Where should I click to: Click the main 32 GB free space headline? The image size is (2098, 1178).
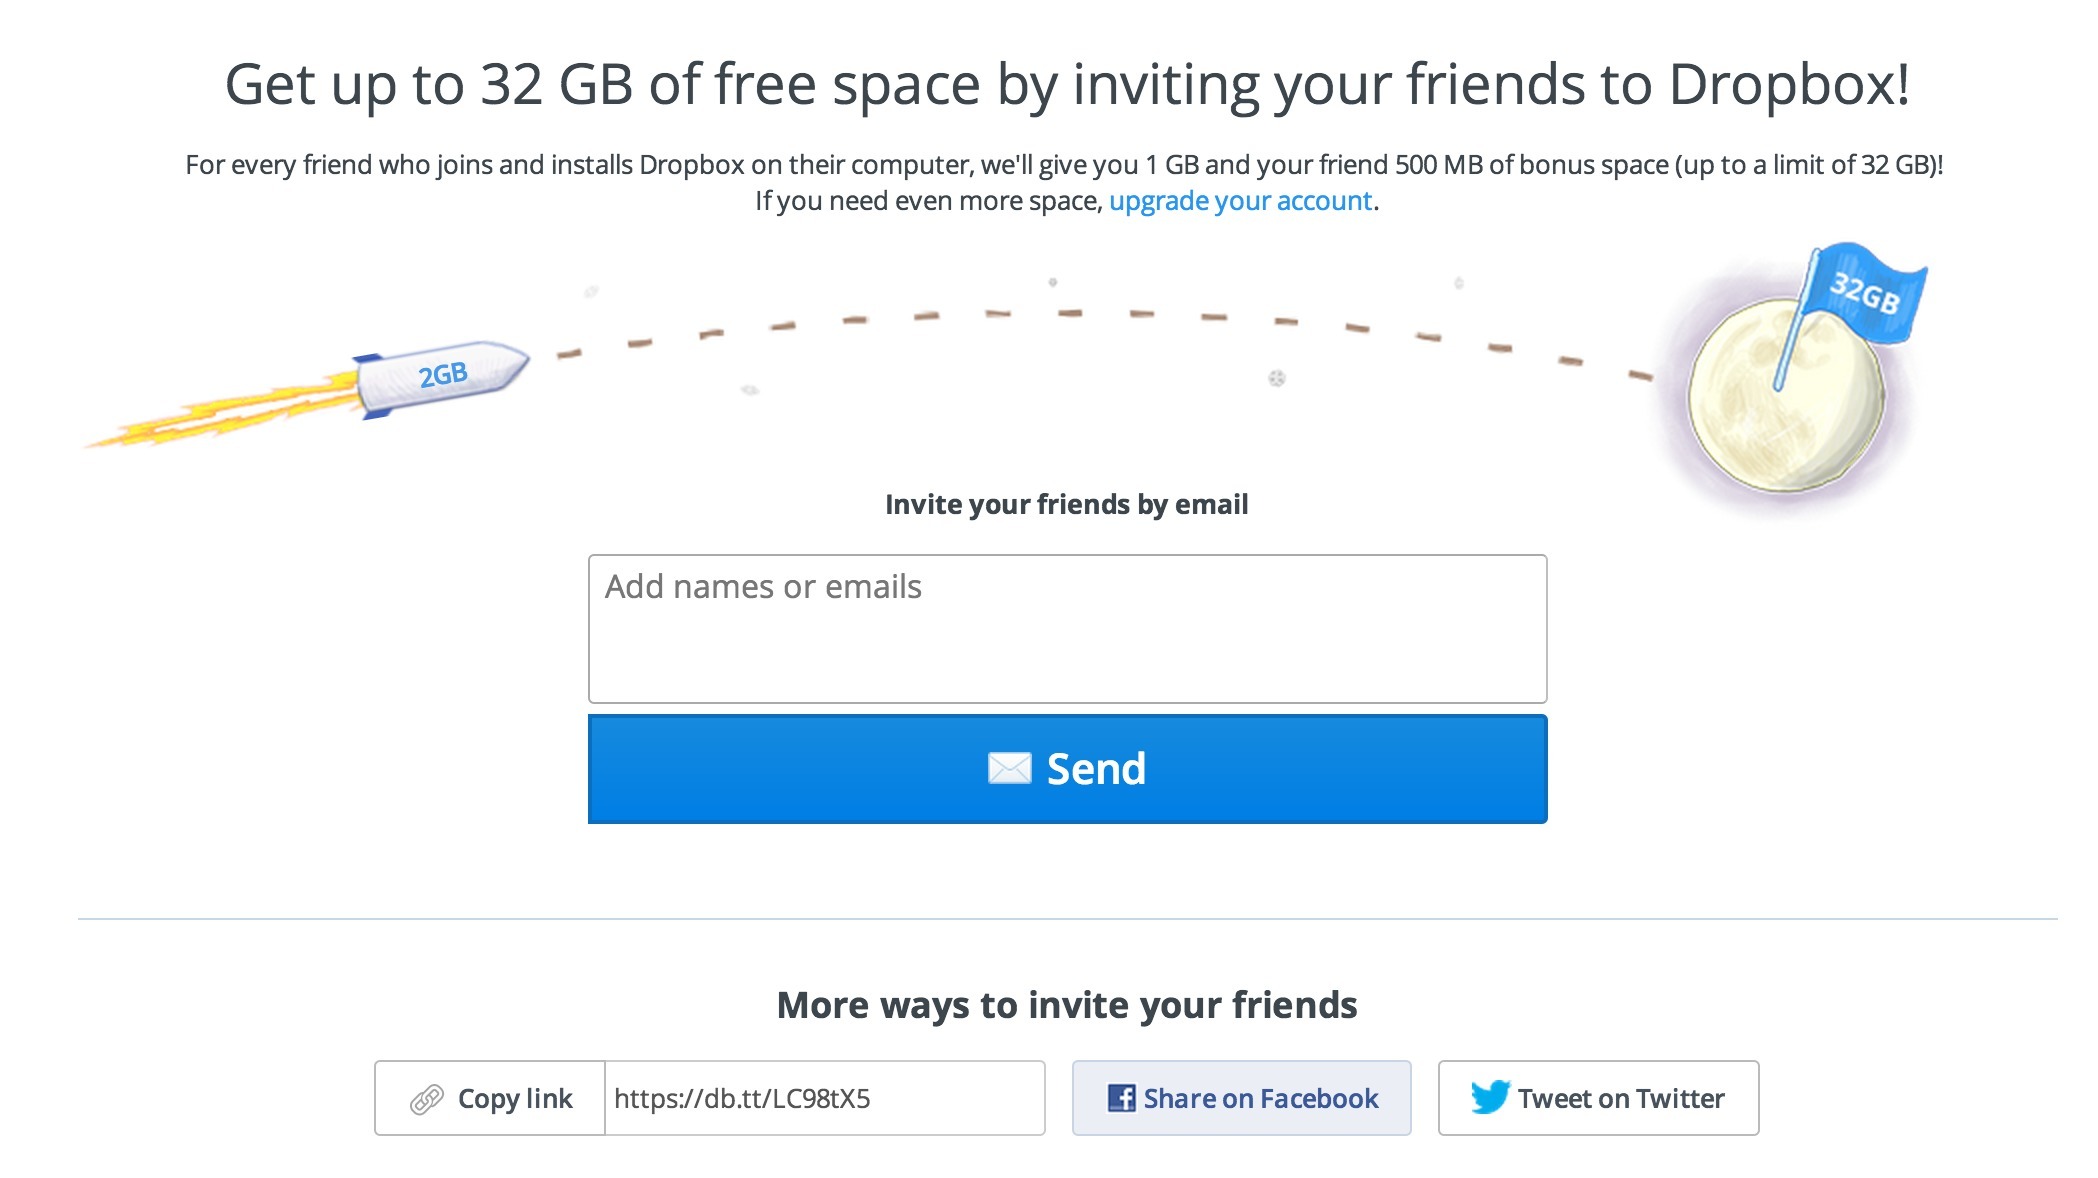(1067, 84)
